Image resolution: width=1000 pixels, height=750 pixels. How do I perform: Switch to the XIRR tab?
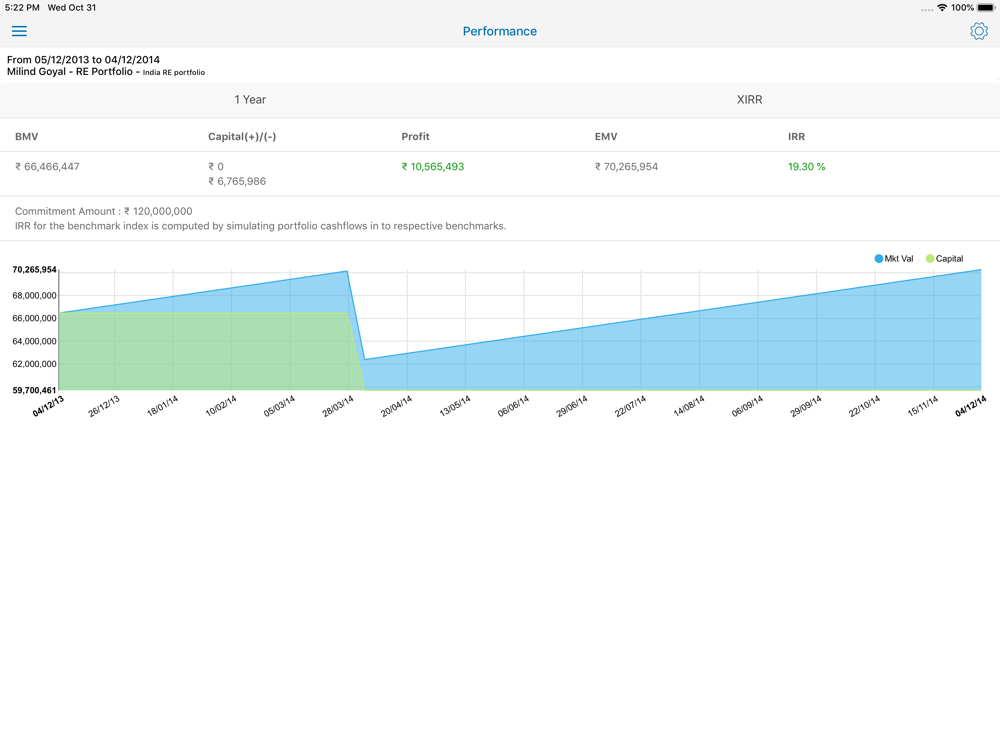click(749, 100)
